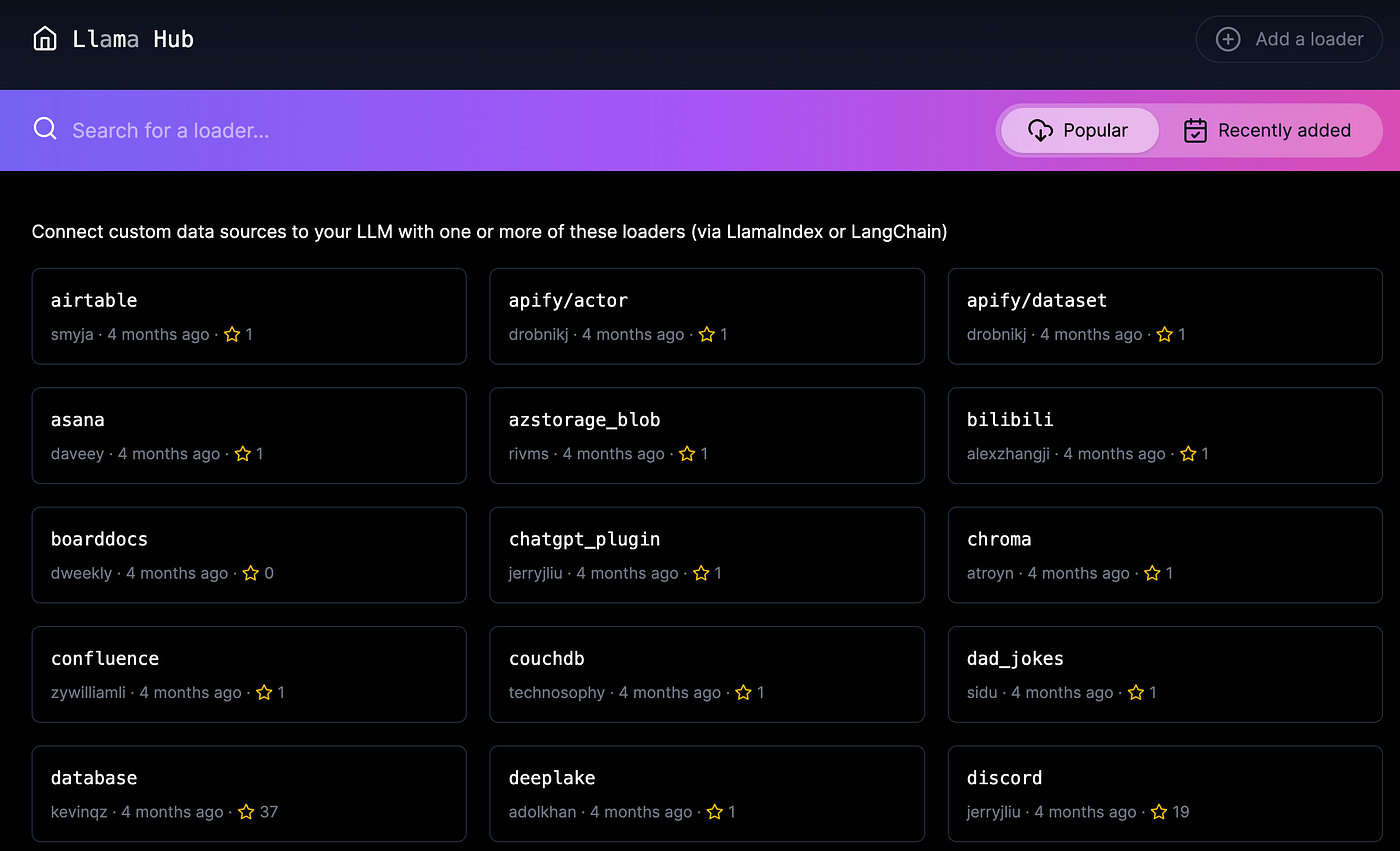
Task: Open the chroma loader card
Action: coord(1165,555)
